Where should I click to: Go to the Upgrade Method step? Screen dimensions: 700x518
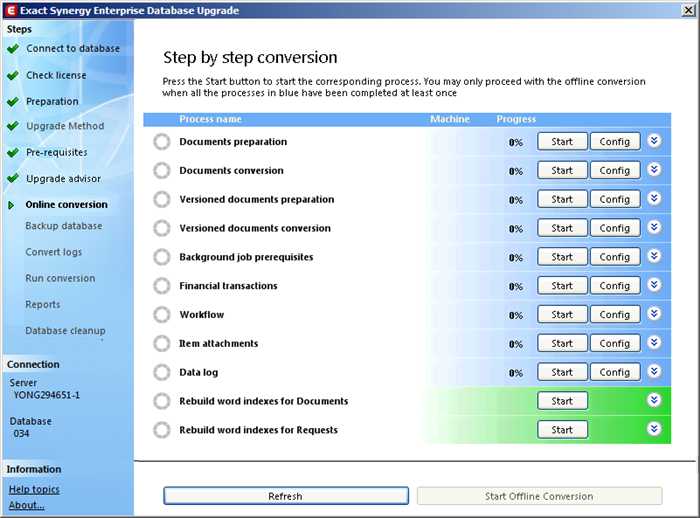point(65,126)
